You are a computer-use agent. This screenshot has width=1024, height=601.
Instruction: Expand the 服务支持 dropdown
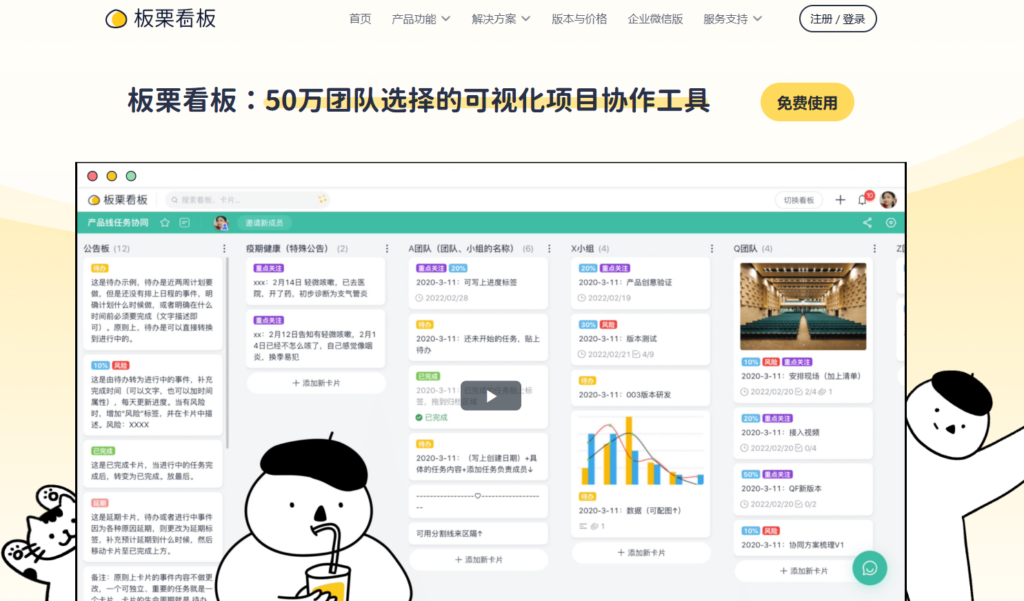[733, 18]
